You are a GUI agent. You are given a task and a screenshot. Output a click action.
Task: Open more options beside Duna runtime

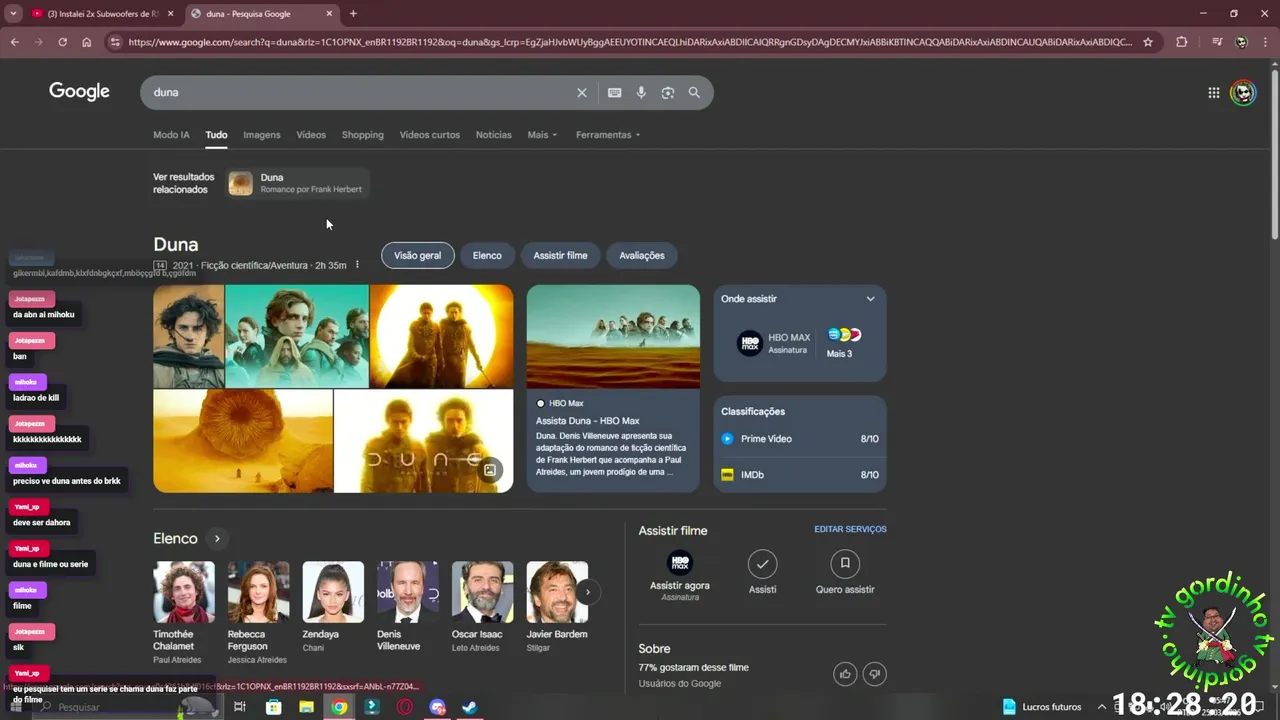(x=357, y=265)
